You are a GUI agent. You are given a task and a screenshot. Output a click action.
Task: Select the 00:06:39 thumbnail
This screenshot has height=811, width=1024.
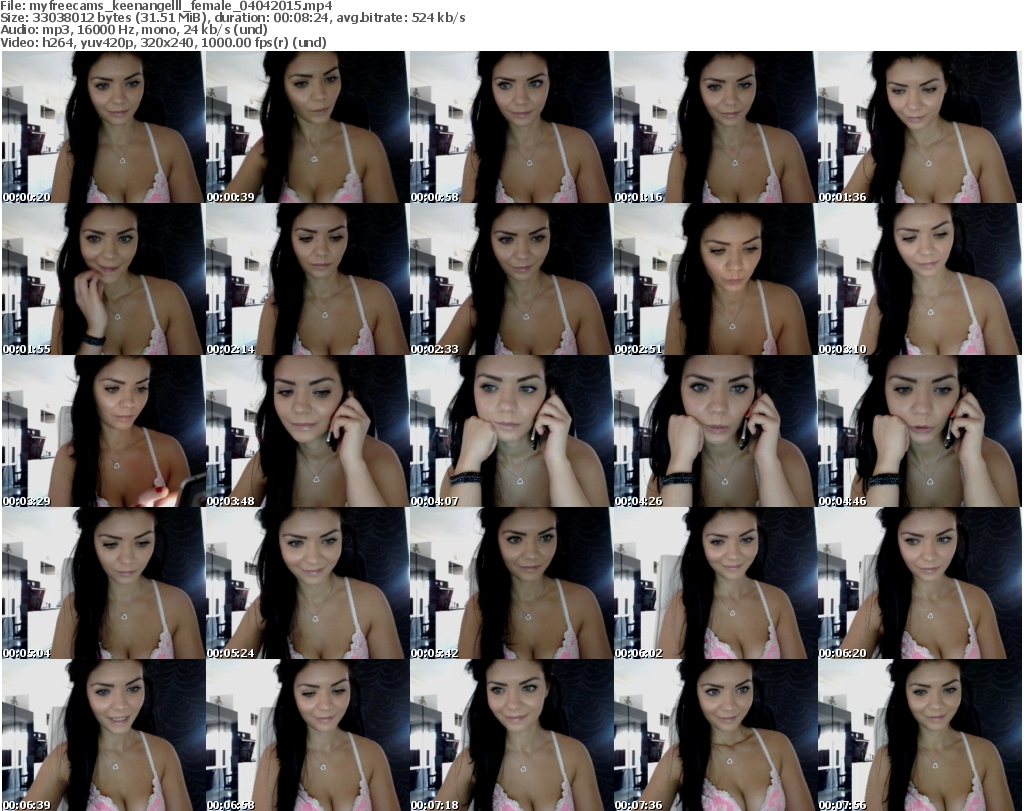[x=102, y=735]
